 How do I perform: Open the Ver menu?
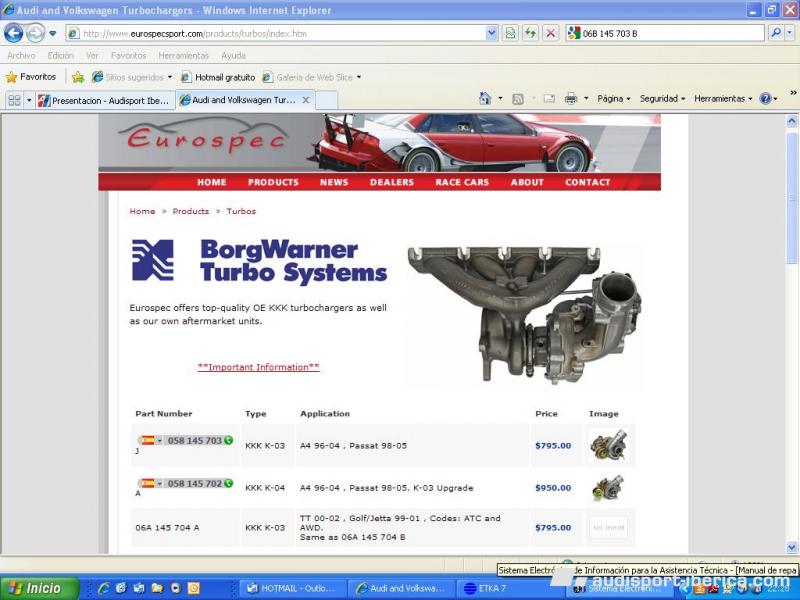coord(92,56)
